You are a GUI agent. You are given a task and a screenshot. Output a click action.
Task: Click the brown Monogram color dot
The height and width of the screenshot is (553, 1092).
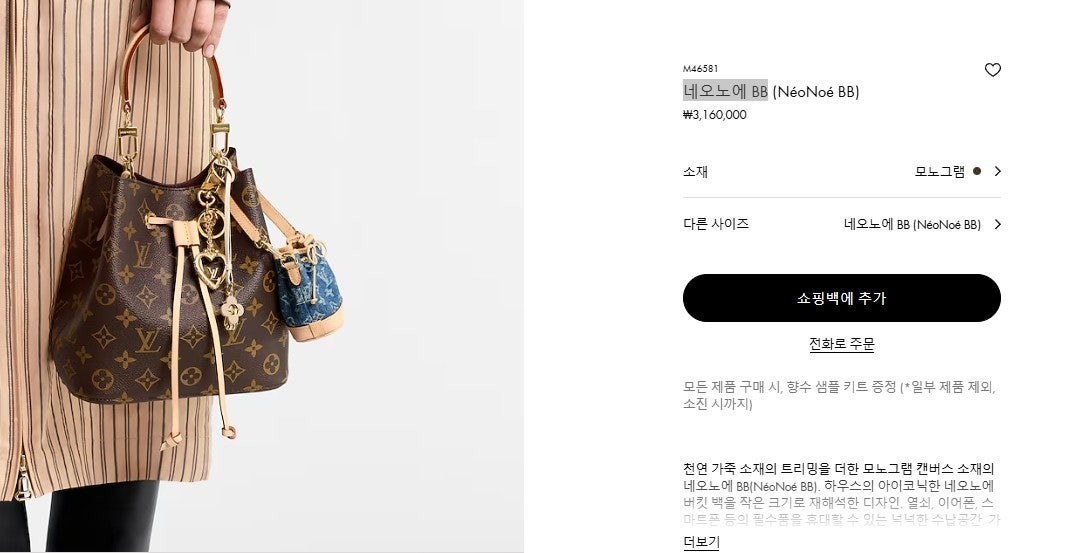(976, 171)
